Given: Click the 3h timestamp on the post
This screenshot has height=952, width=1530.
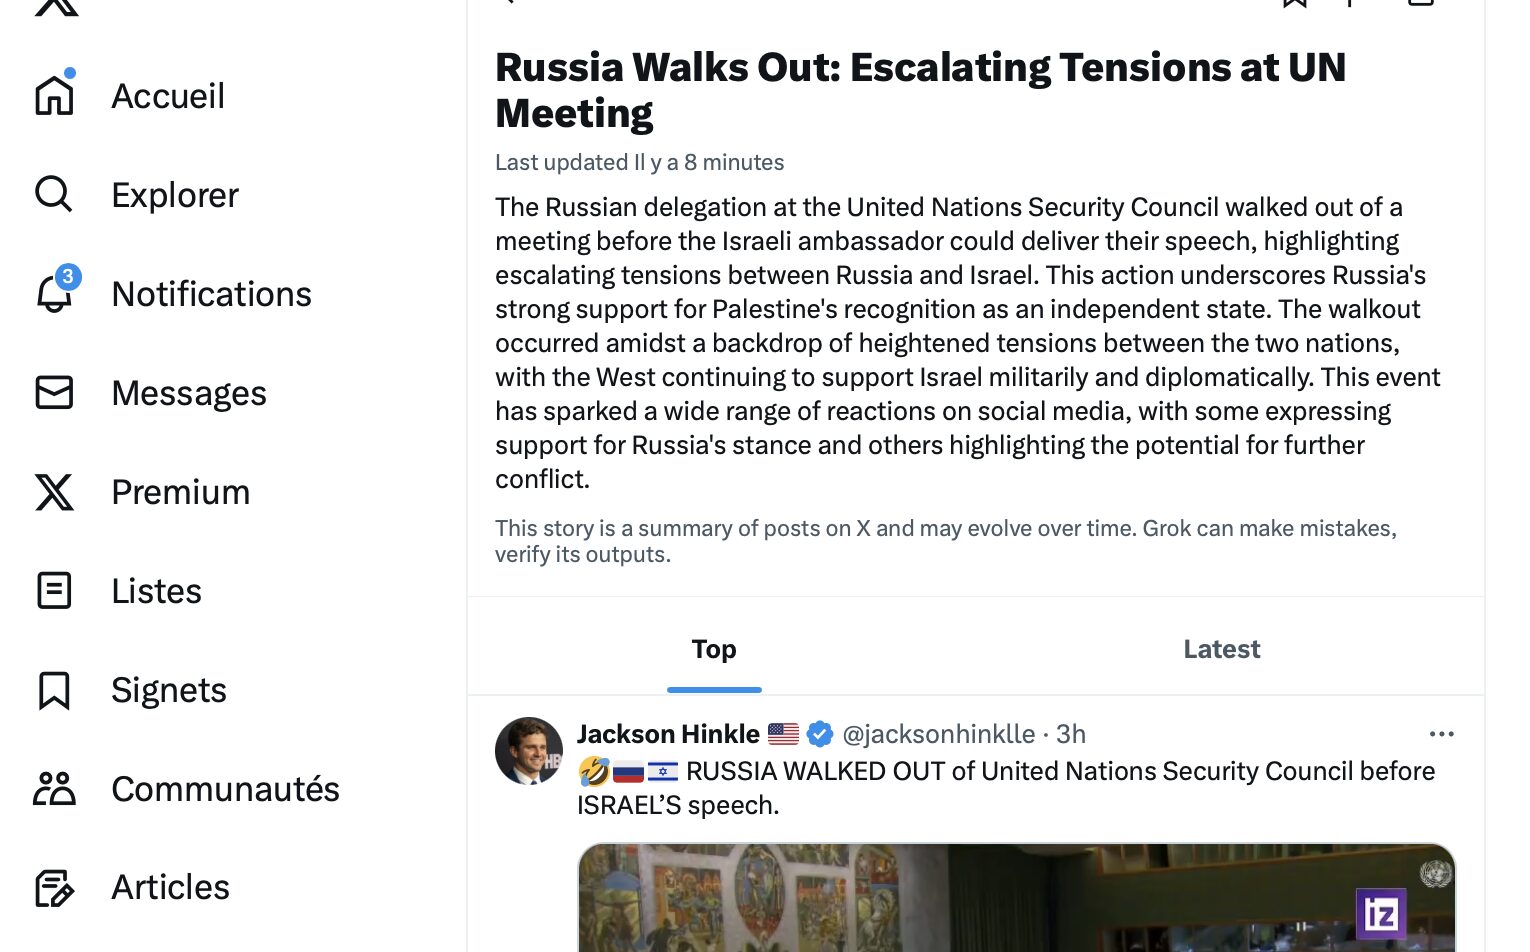Looking at the screenshot, I should pos(1071,734).
